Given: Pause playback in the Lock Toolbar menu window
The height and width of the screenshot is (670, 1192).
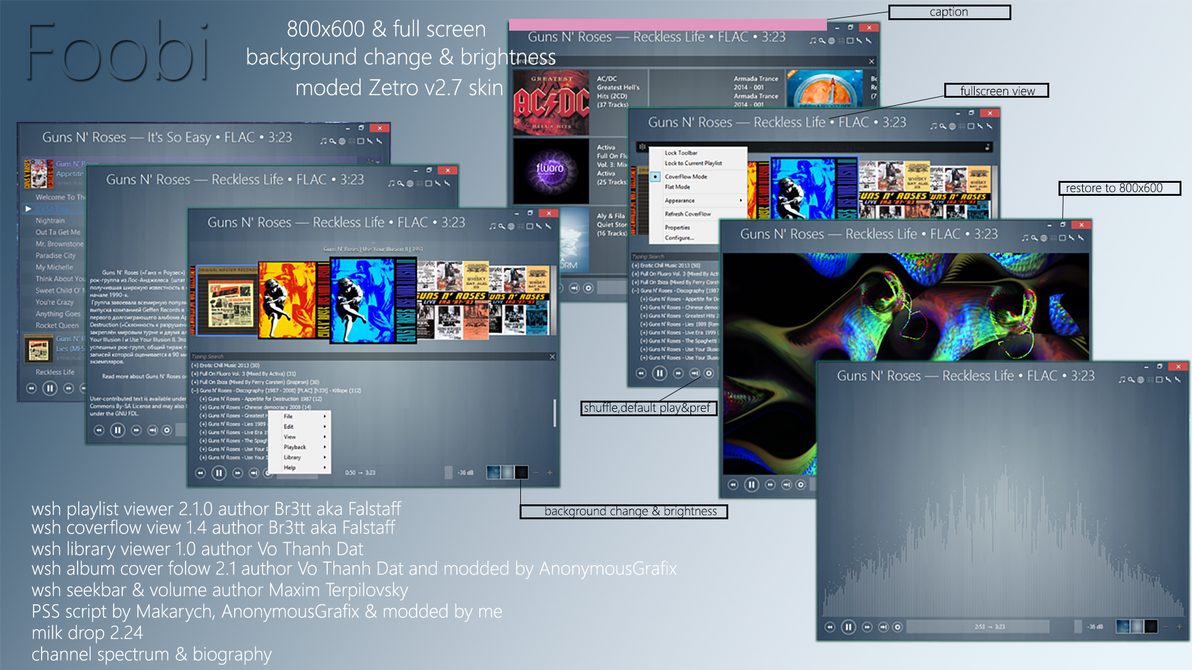Looking at the screenshot, I should tap(659, 373).
